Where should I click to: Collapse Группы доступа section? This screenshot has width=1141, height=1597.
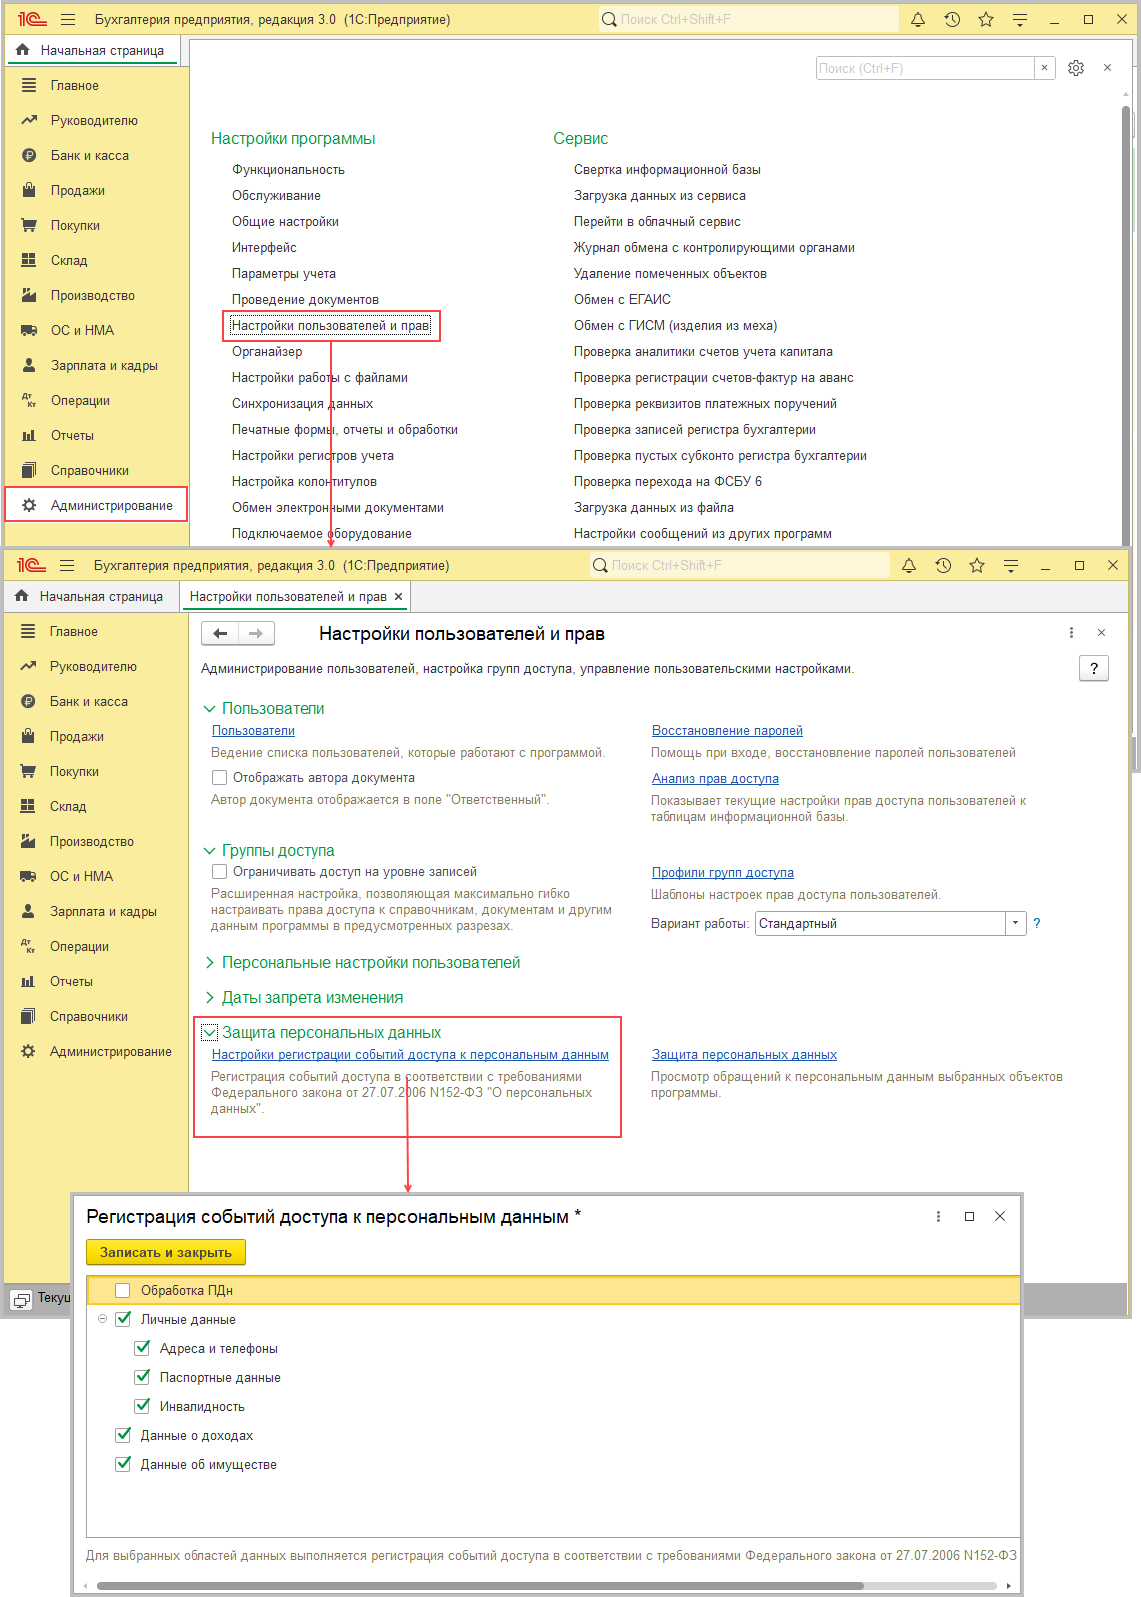[x=209, y=850]
